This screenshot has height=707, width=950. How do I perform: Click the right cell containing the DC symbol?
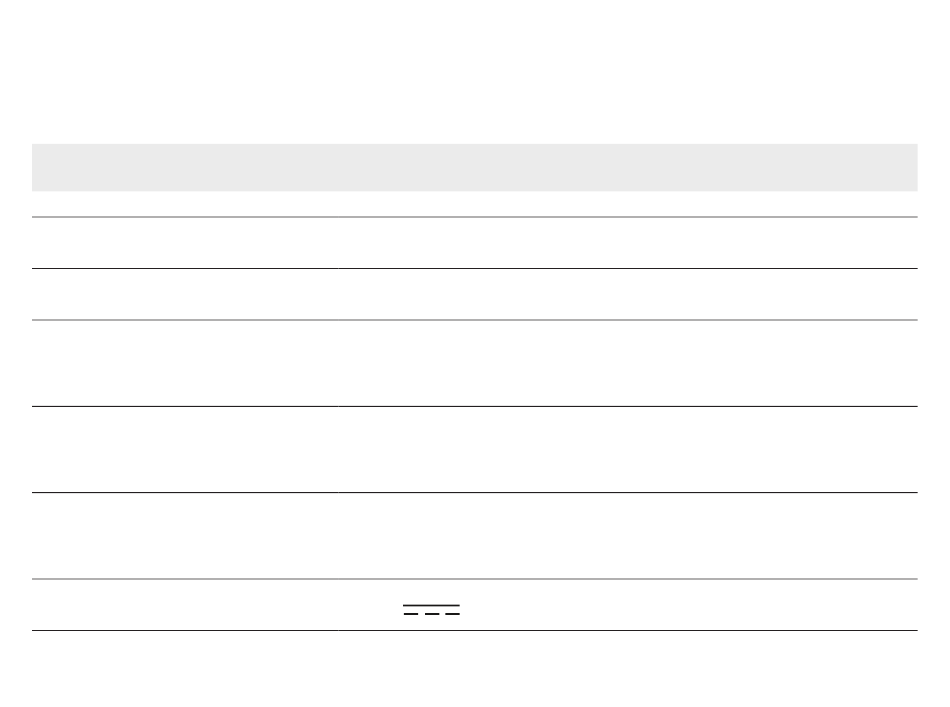[x=628, y=605]
